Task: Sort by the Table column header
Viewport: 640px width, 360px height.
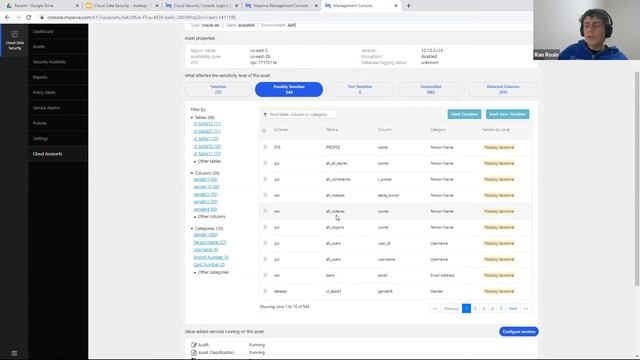Action: (331, 130)
